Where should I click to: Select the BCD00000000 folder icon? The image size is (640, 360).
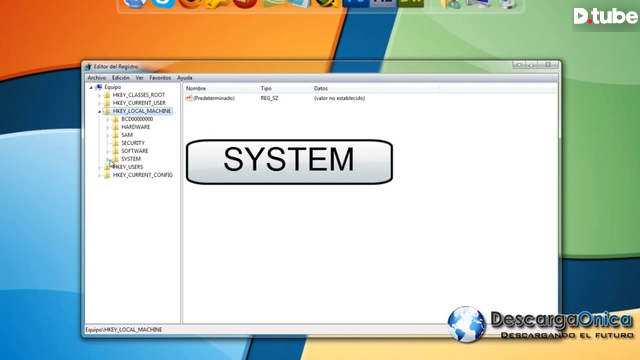116,119
